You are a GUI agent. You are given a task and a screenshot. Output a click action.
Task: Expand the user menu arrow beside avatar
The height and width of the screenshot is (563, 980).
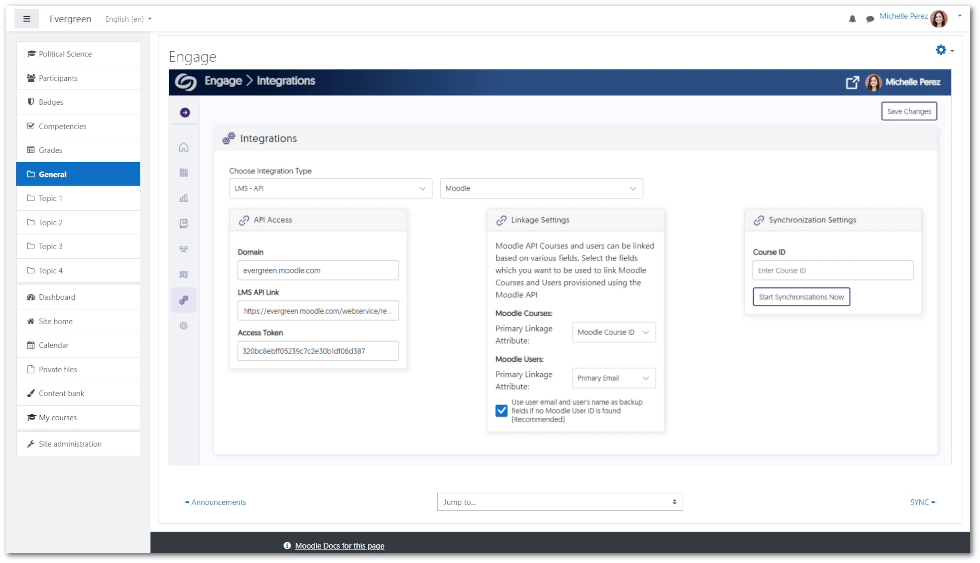(x=959, y=16)
